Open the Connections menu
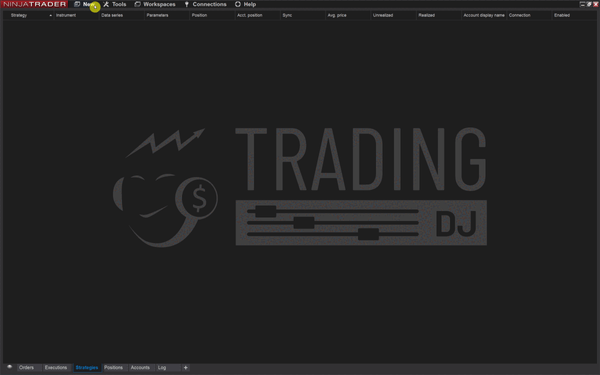This screenshot has width=600, height=375. pos(209,4)
